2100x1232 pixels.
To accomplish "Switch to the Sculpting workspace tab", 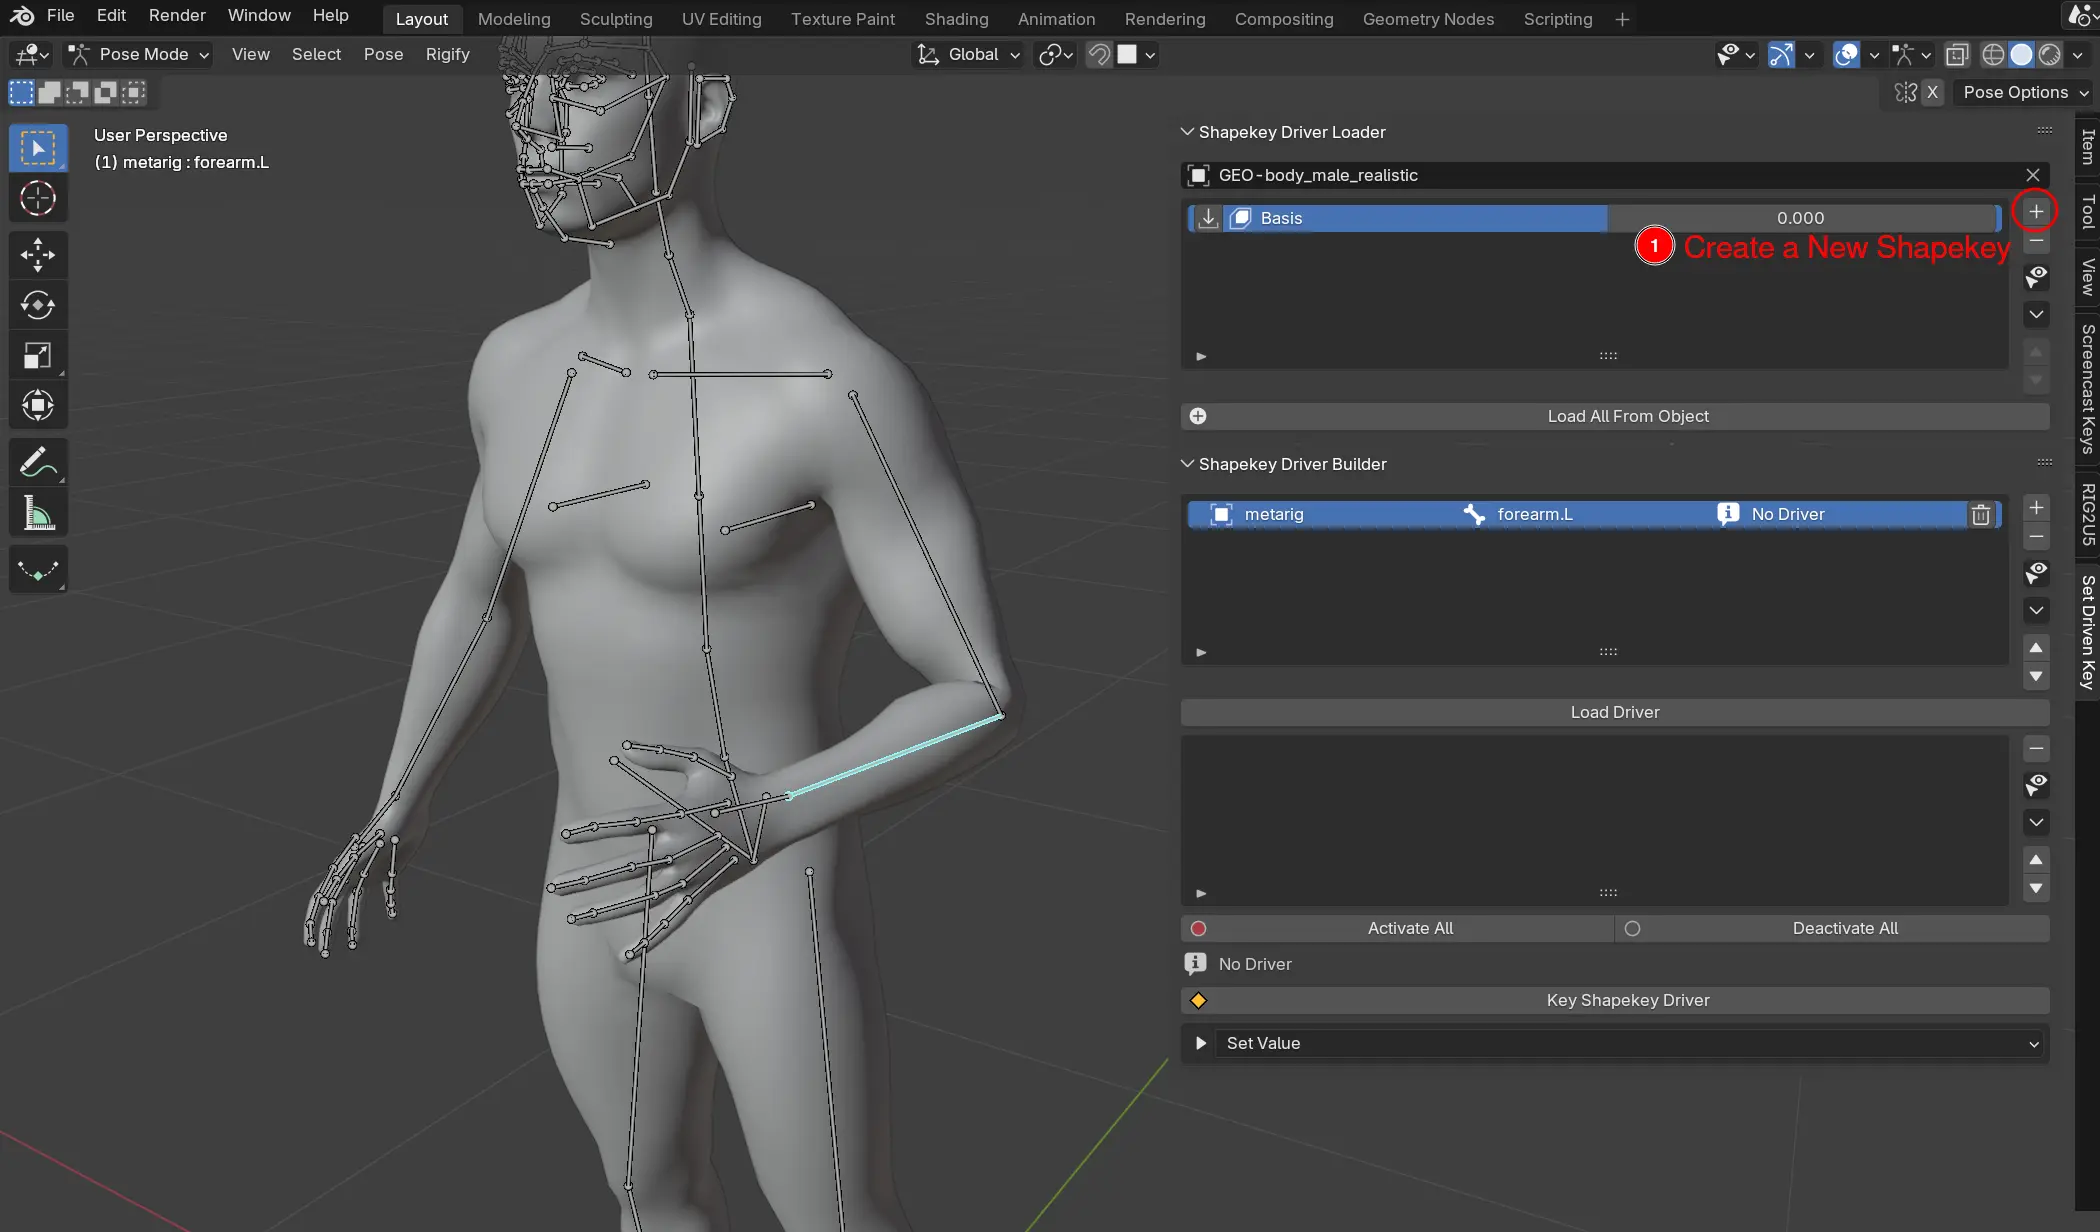I will click(616, 19).
